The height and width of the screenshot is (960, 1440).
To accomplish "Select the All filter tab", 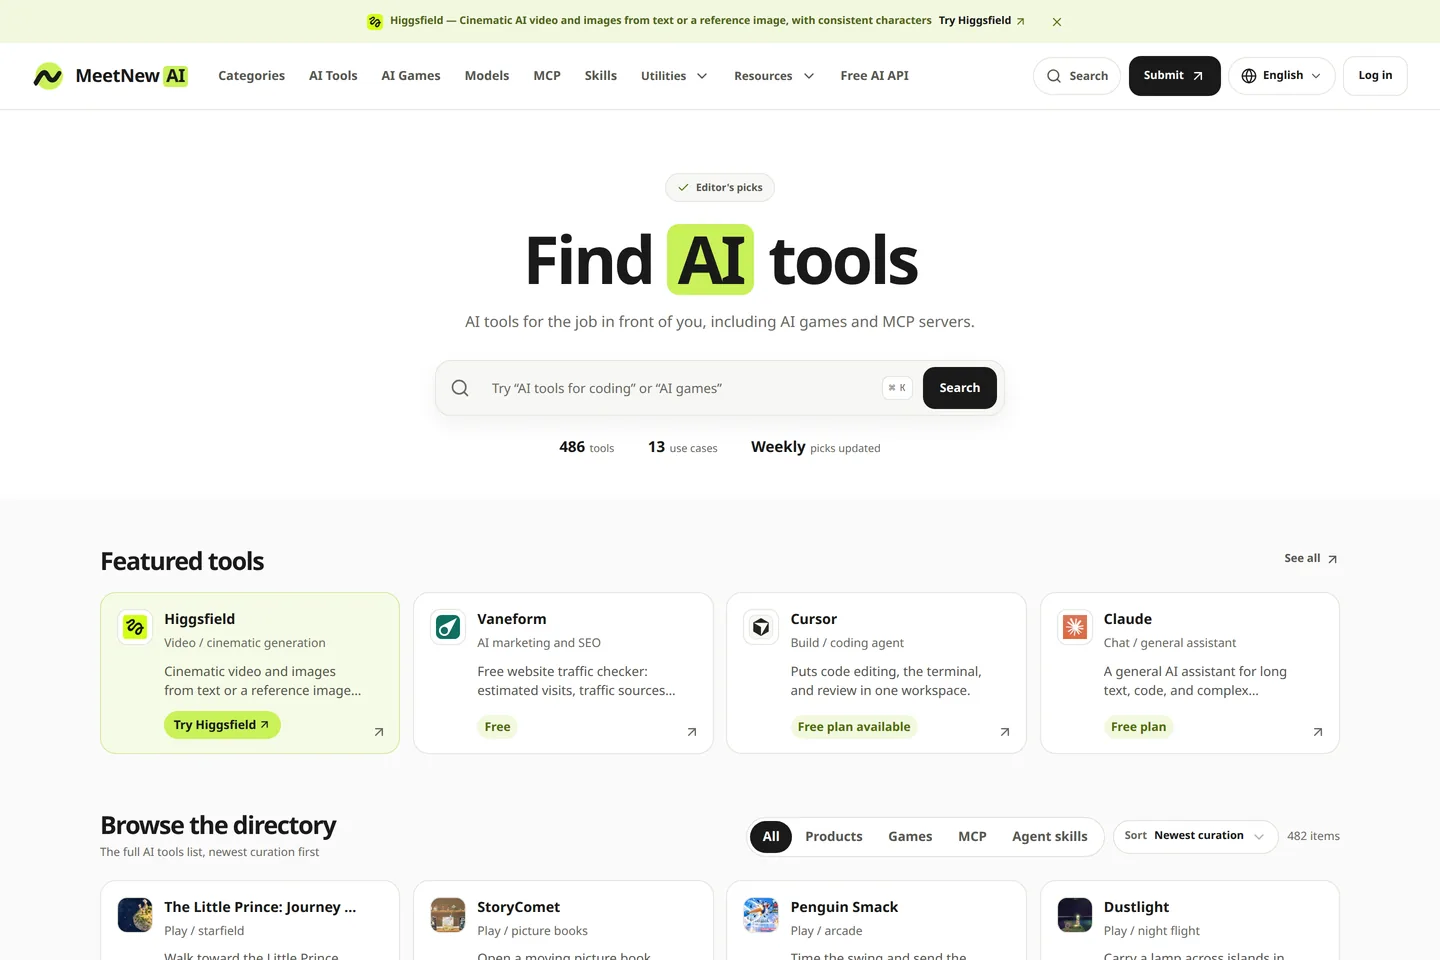I will click(x=771, y=837).
